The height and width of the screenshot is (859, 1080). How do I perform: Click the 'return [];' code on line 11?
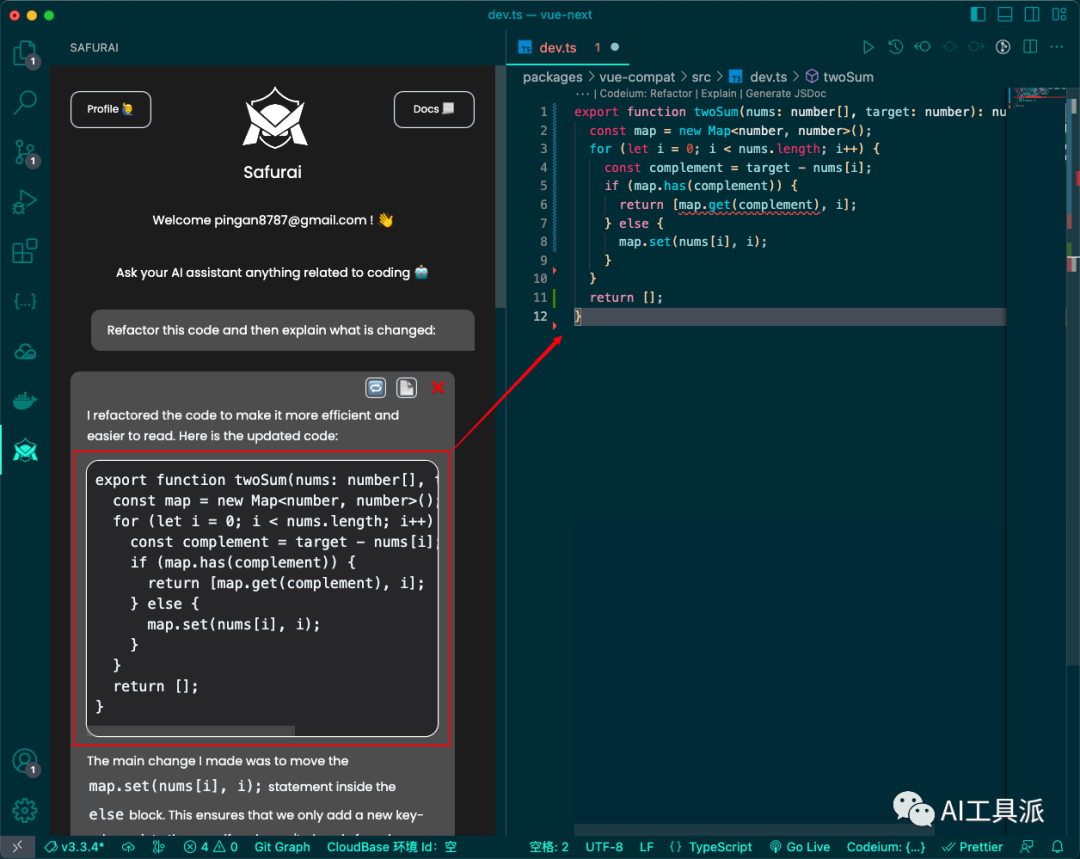coord(626,298)
